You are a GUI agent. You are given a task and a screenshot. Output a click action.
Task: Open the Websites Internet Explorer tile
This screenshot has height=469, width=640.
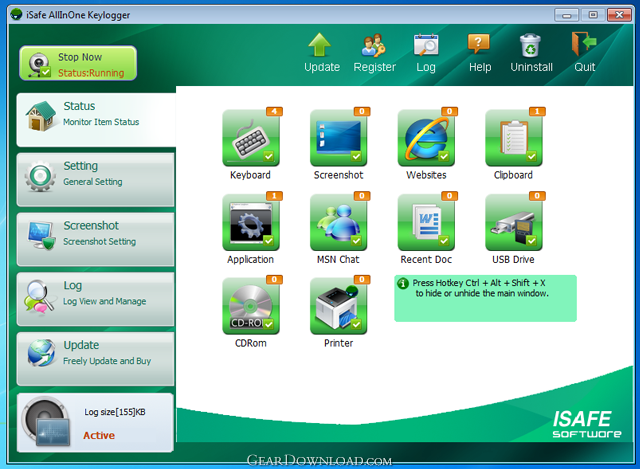click(426, 138)
